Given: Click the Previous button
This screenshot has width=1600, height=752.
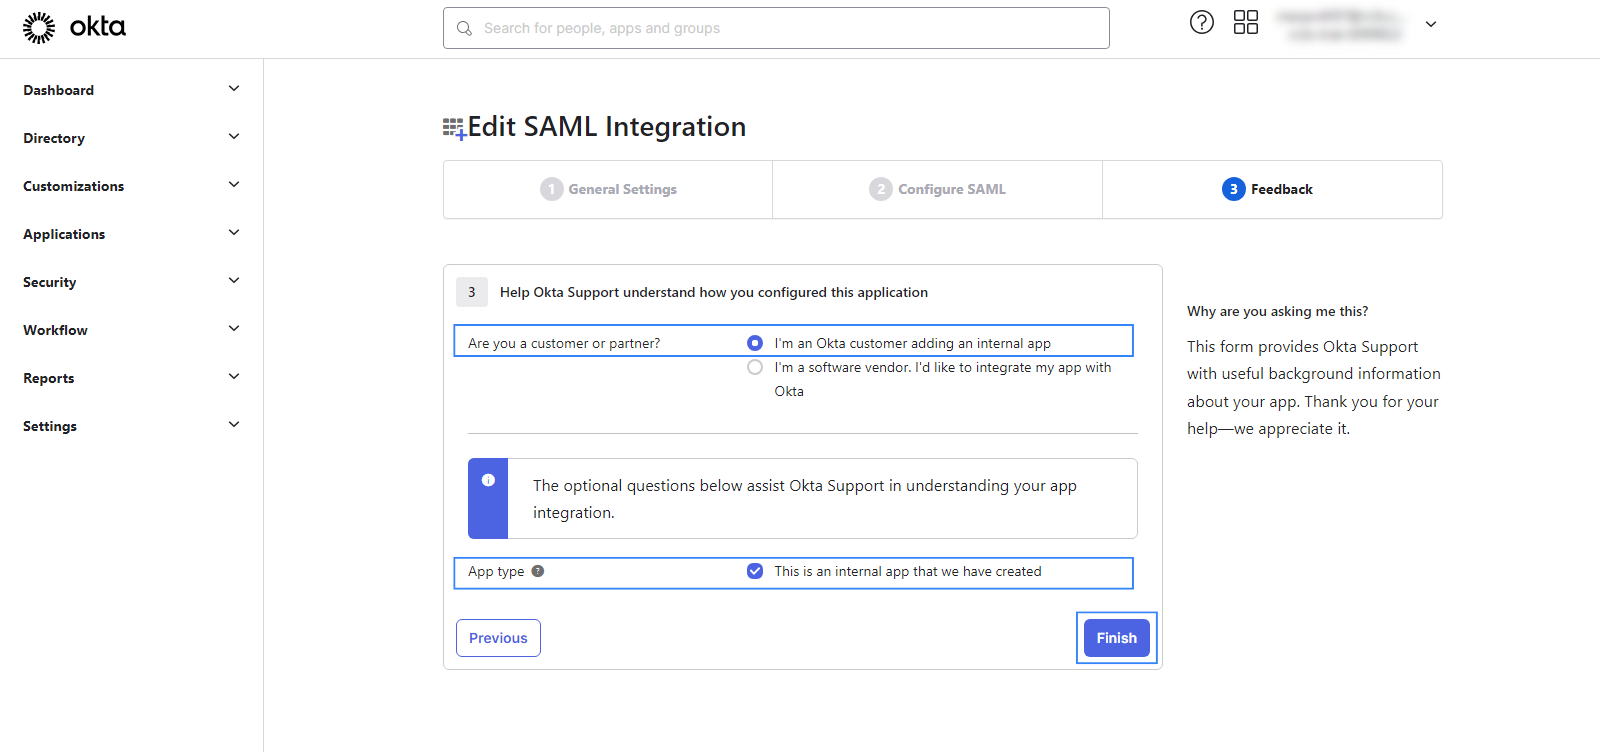Looking at the screenshot, I should [498, 638].
